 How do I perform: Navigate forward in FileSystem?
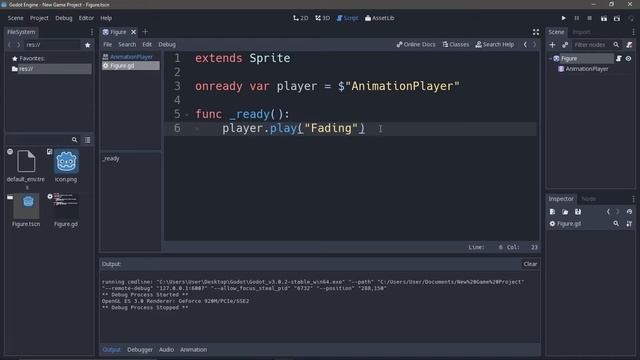(x=18, y=45)
